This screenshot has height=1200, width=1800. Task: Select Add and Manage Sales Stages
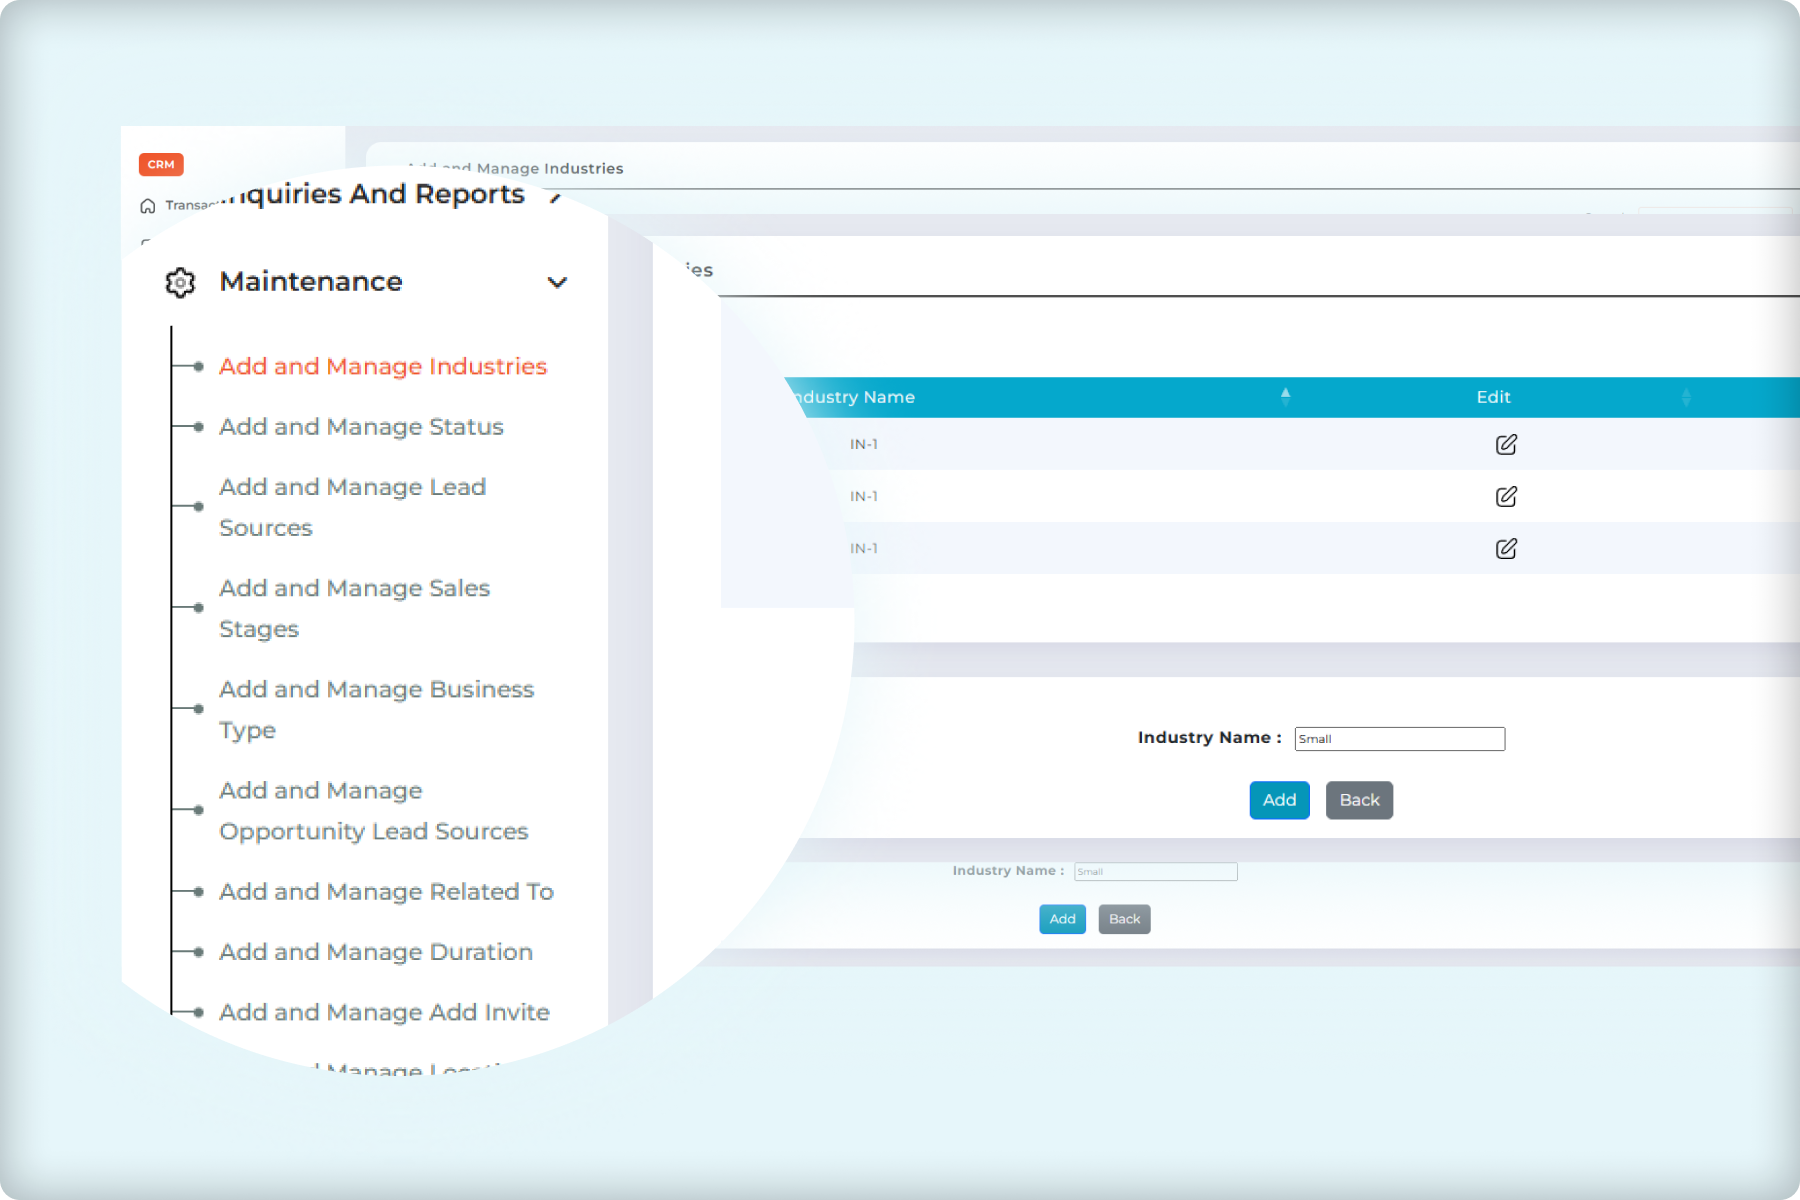(x=354, y=608)
